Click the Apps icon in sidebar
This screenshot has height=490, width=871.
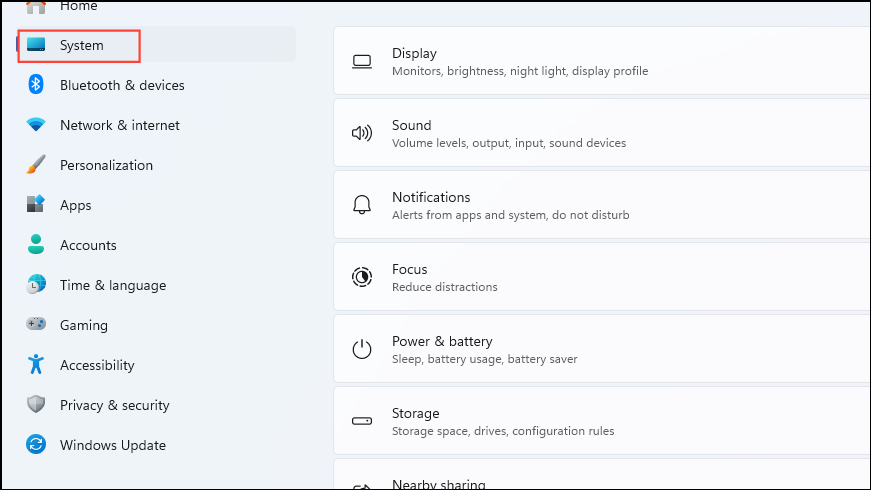[36, 205]
